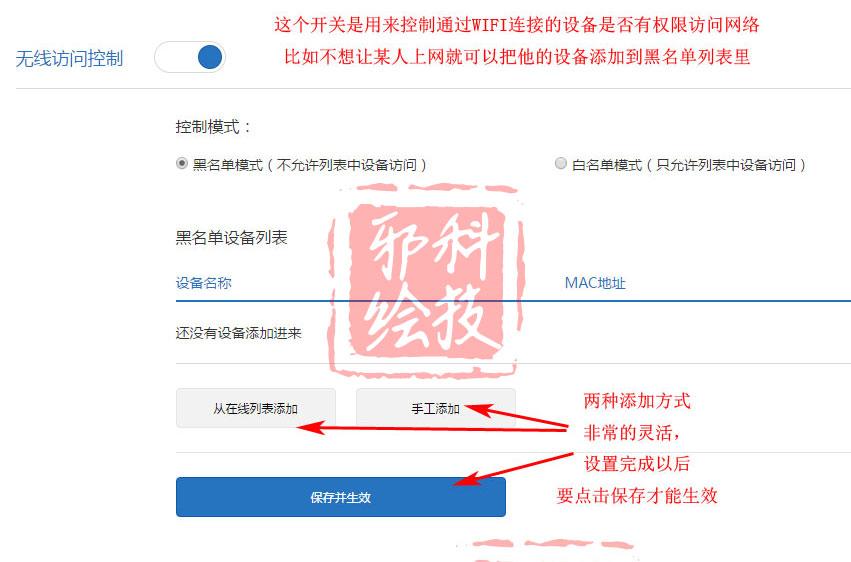Click the red 科技 seal watermark
851x562 pixels.
coord(426,280)
